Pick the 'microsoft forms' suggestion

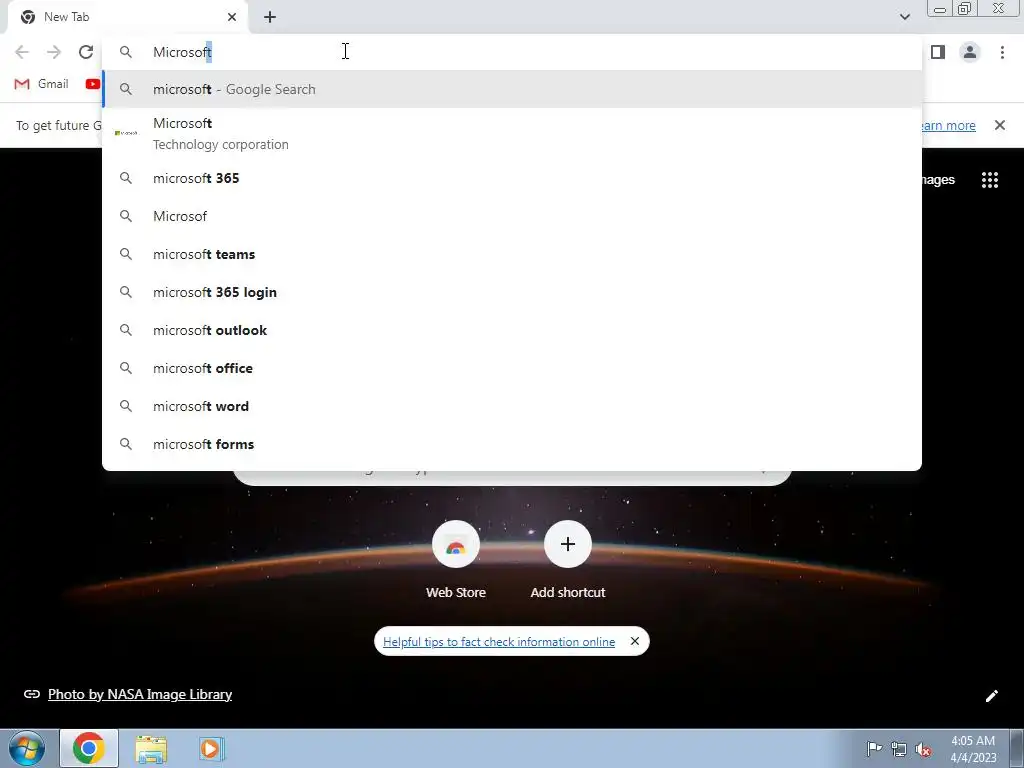[x=512, y=444]
